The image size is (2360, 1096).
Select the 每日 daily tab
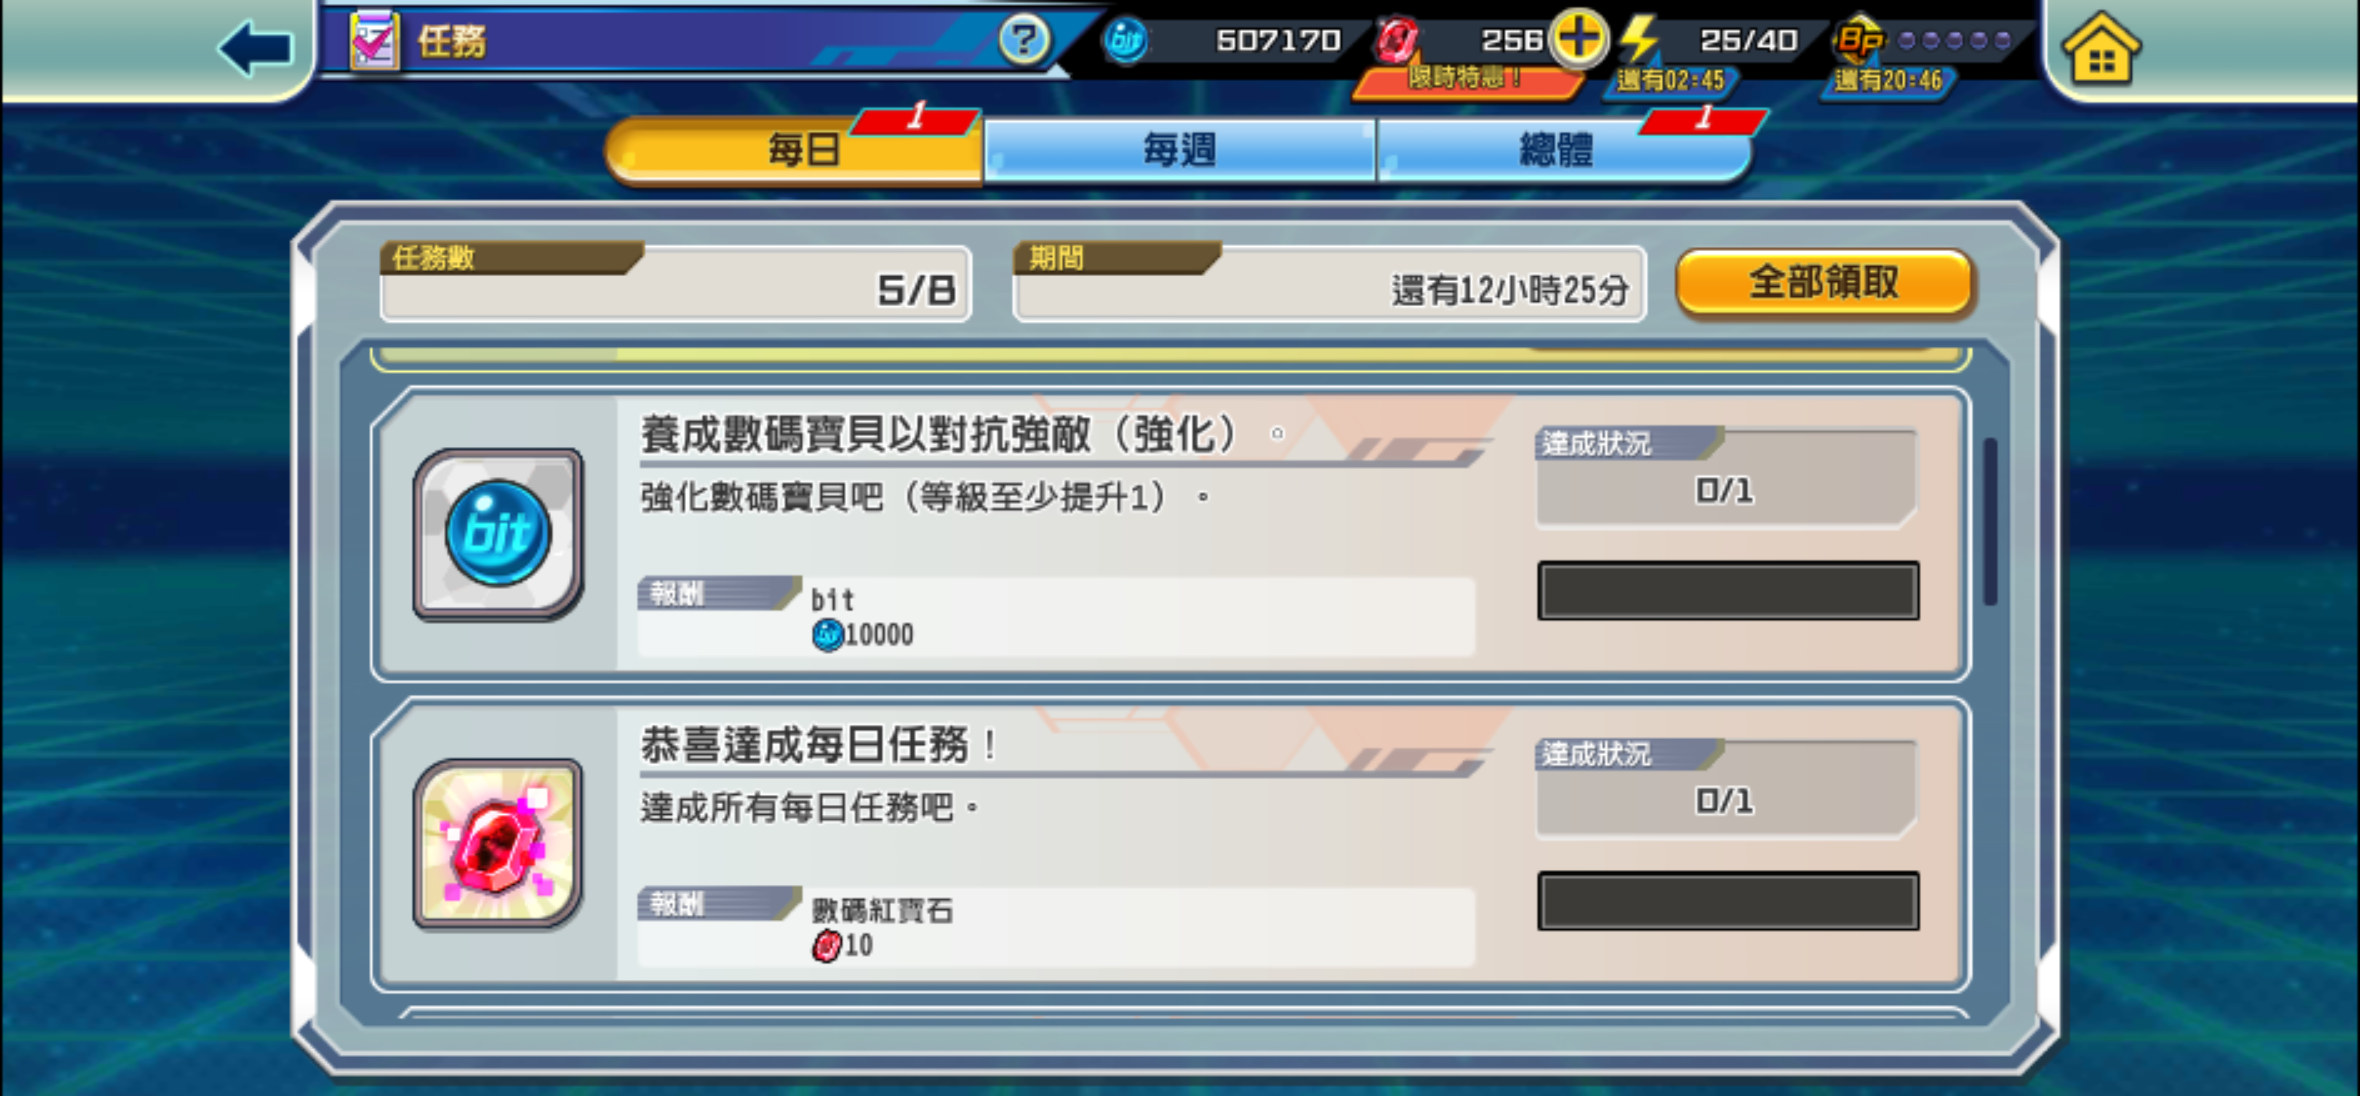coord(795,150)
